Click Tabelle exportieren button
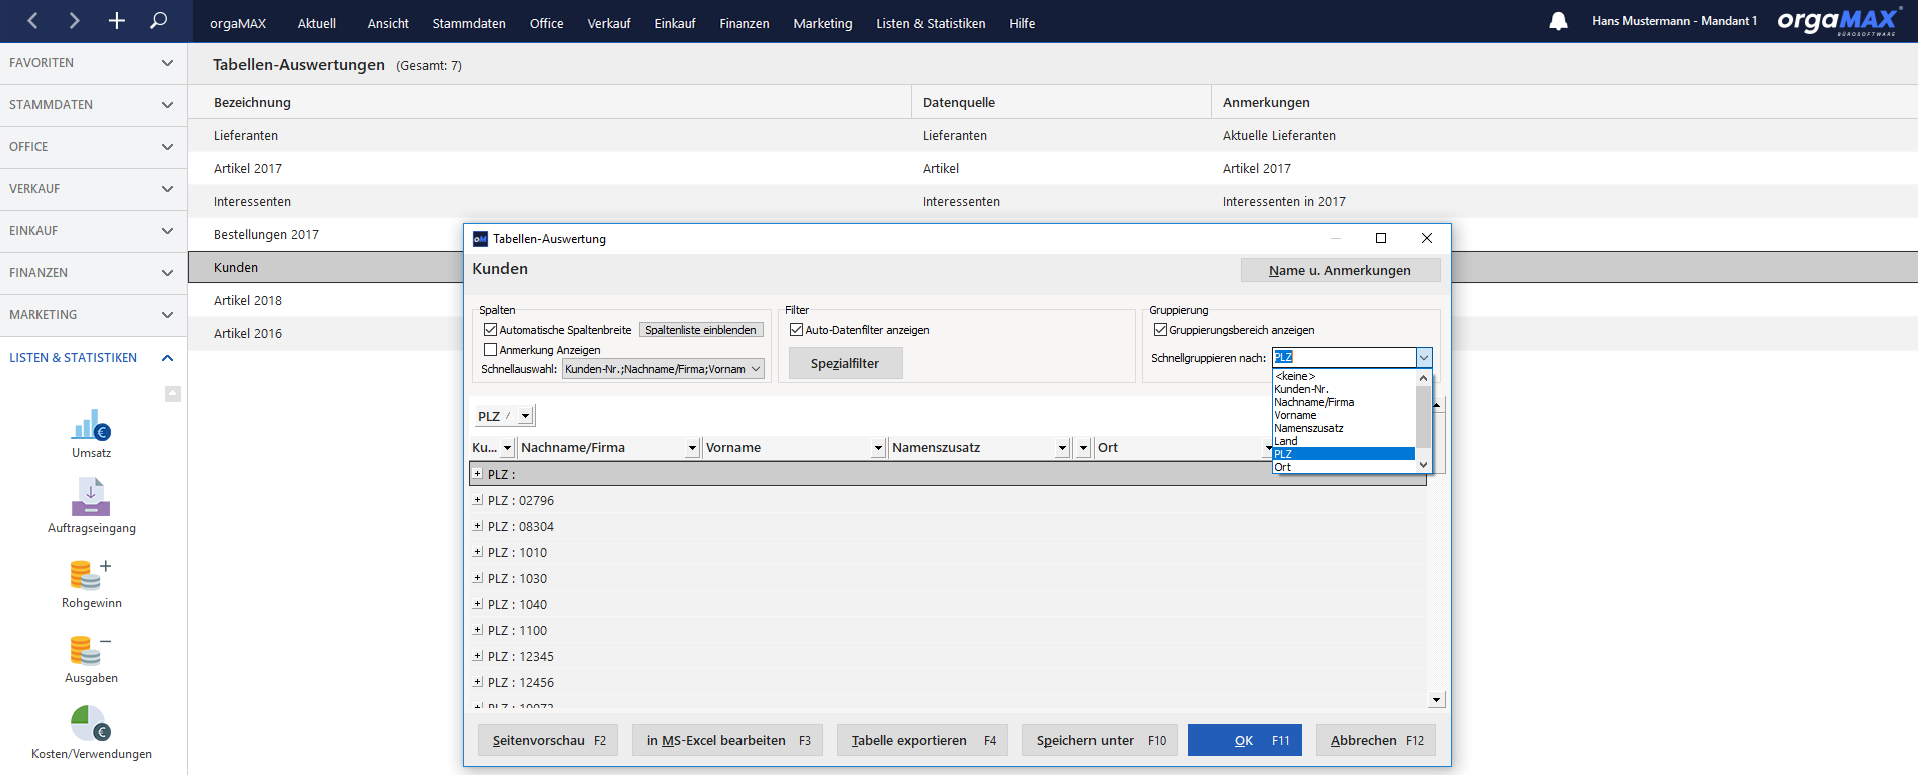Screen dimensions: 1918x775 [x=922, y=740]
